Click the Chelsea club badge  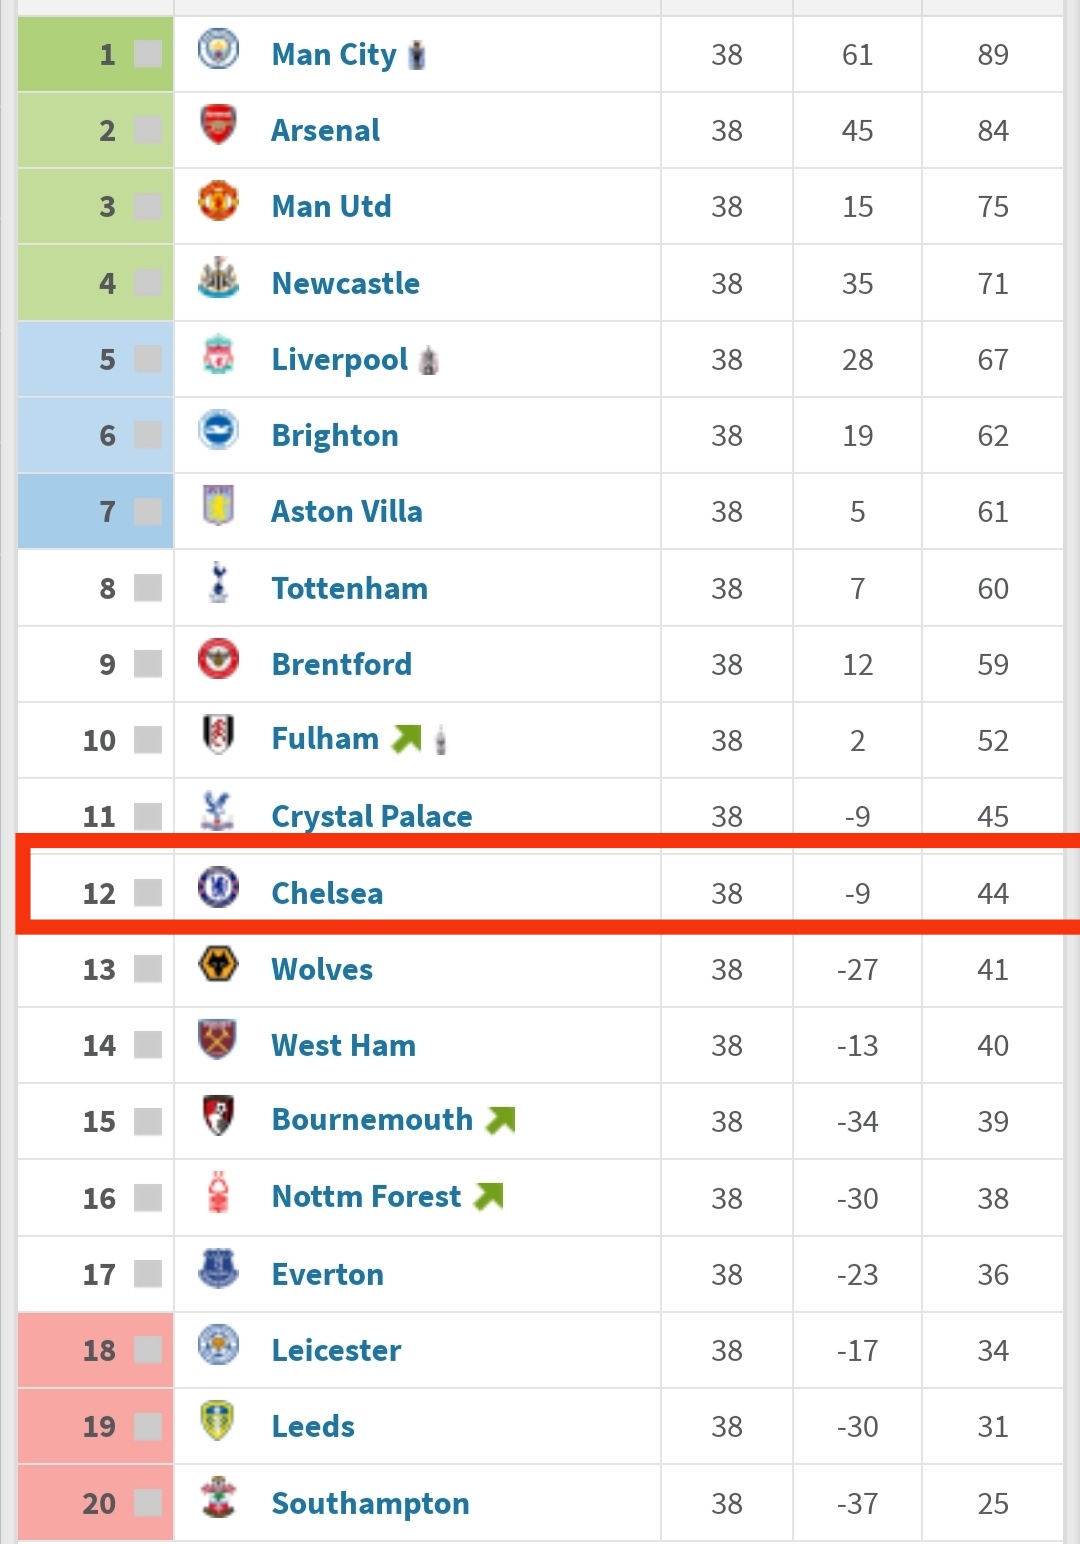(218, 887)
